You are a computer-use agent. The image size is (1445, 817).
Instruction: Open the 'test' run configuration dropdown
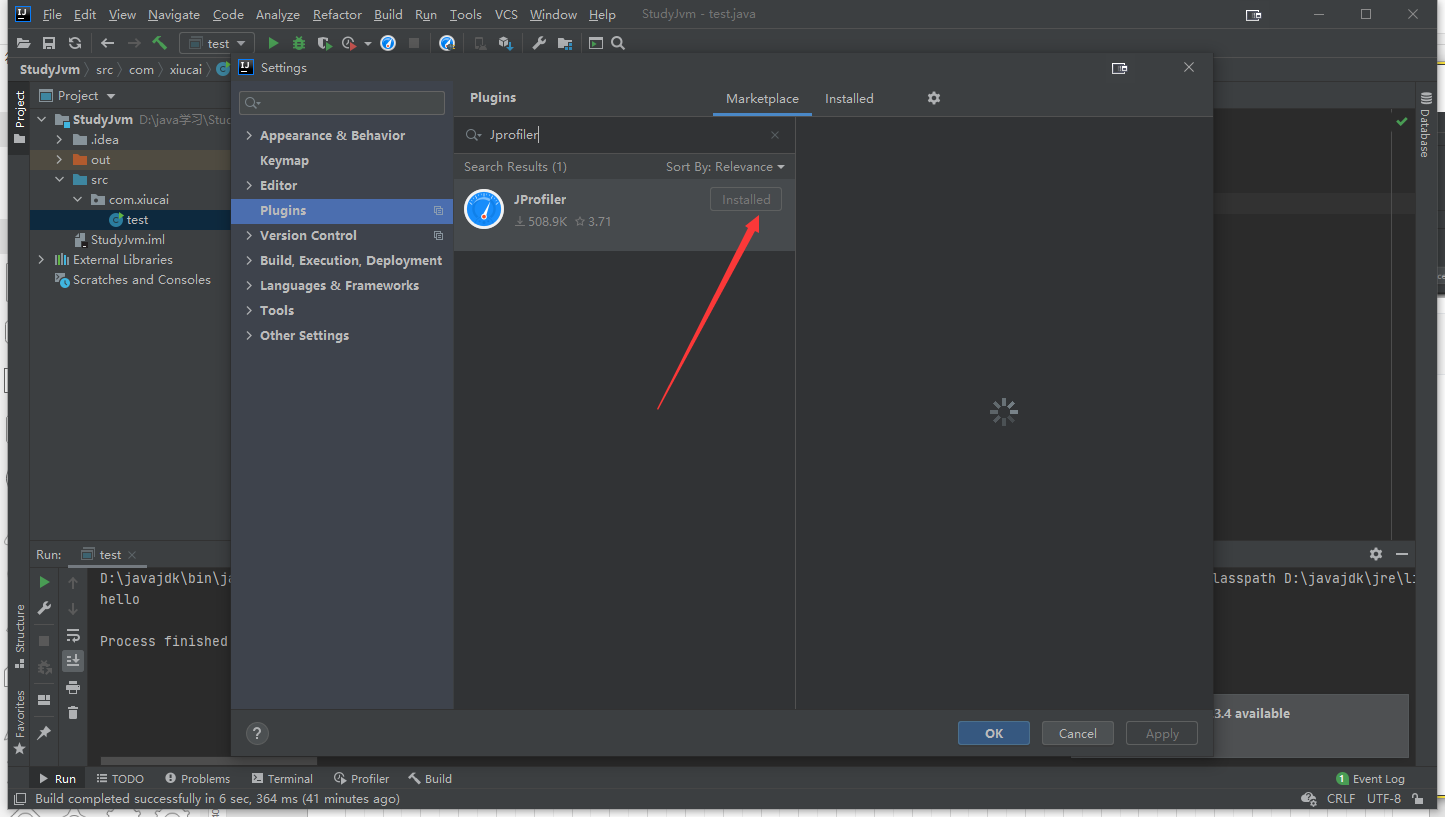[217, 43]
